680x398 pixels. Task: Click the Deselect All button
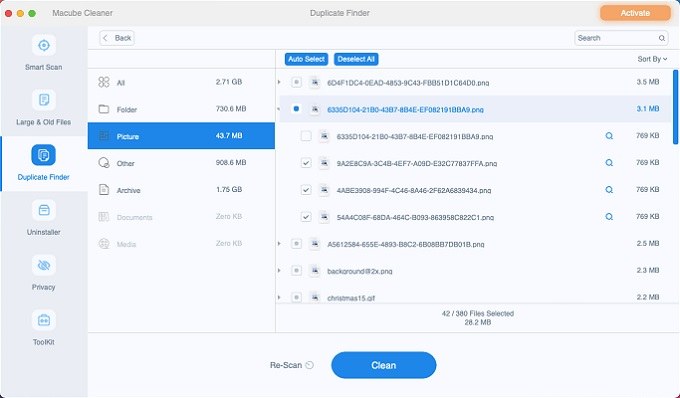[x=356, y=59]
